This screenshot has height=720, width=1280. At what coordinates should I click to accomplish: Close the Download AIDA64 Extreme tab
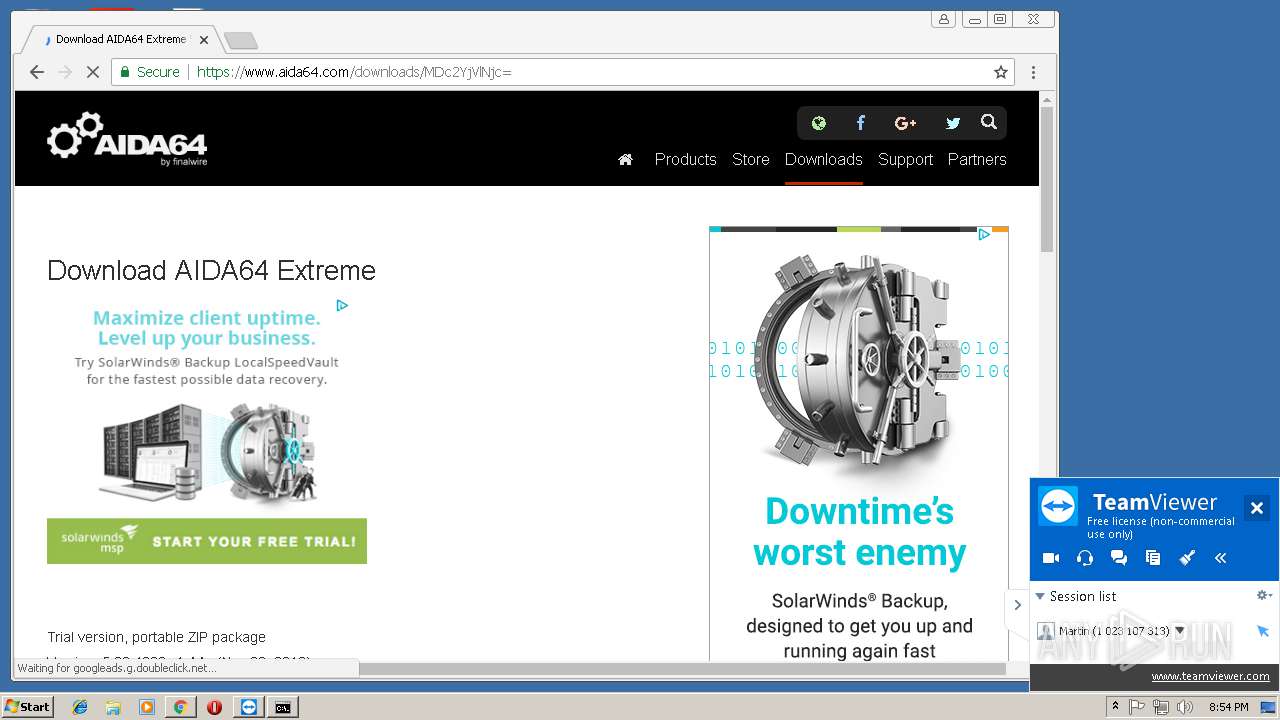click(204, 40)
